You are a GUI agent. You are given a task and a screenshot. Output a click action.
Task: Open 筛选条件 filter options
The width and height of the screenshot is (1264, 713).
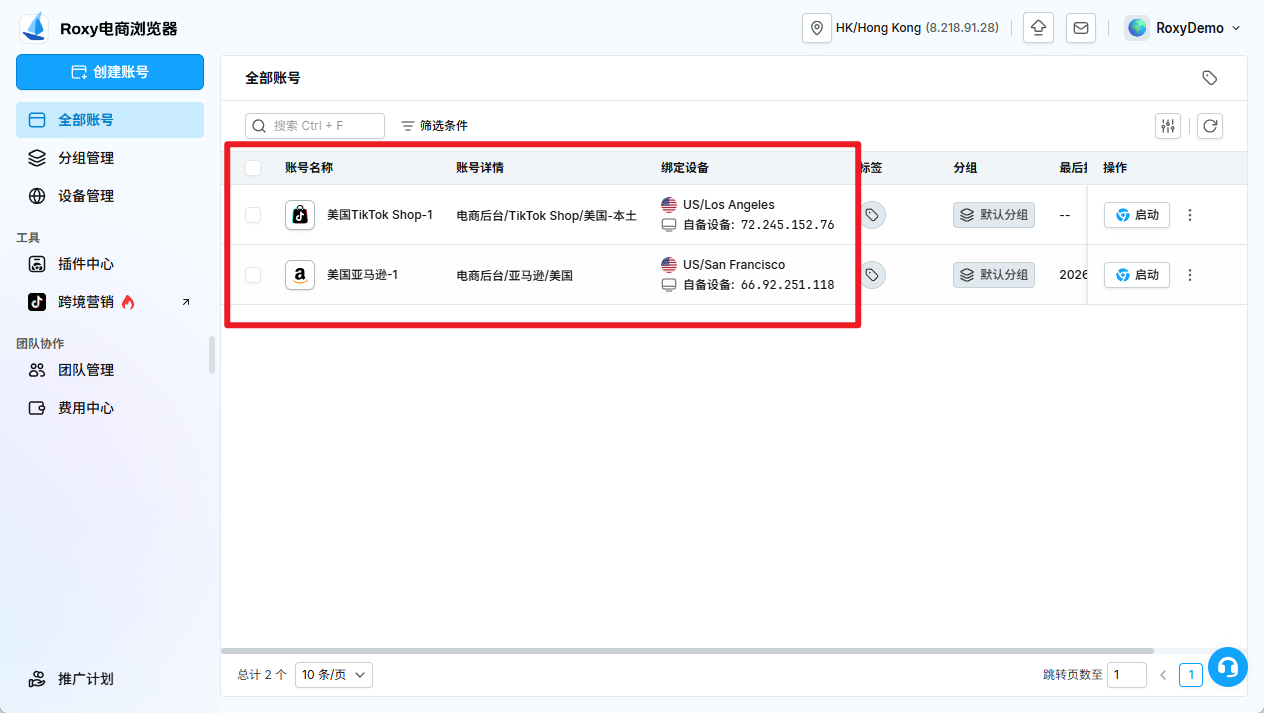coord(434,126)
